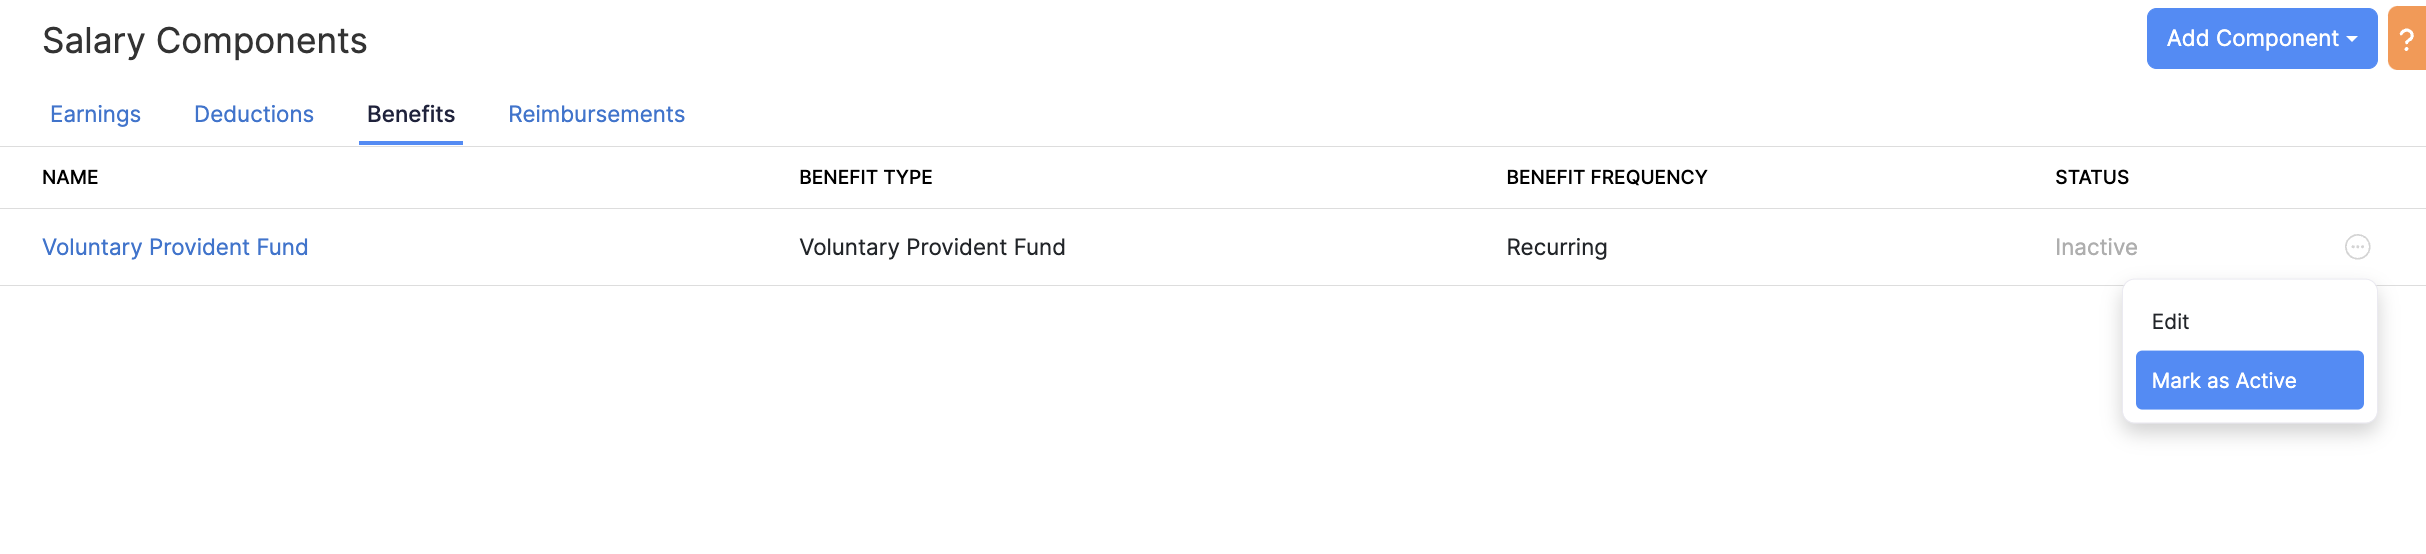Image resolution: width=2426 pixels, height=554 pixels.
Task: Click the NAME column header
Action: pos(70,178)
